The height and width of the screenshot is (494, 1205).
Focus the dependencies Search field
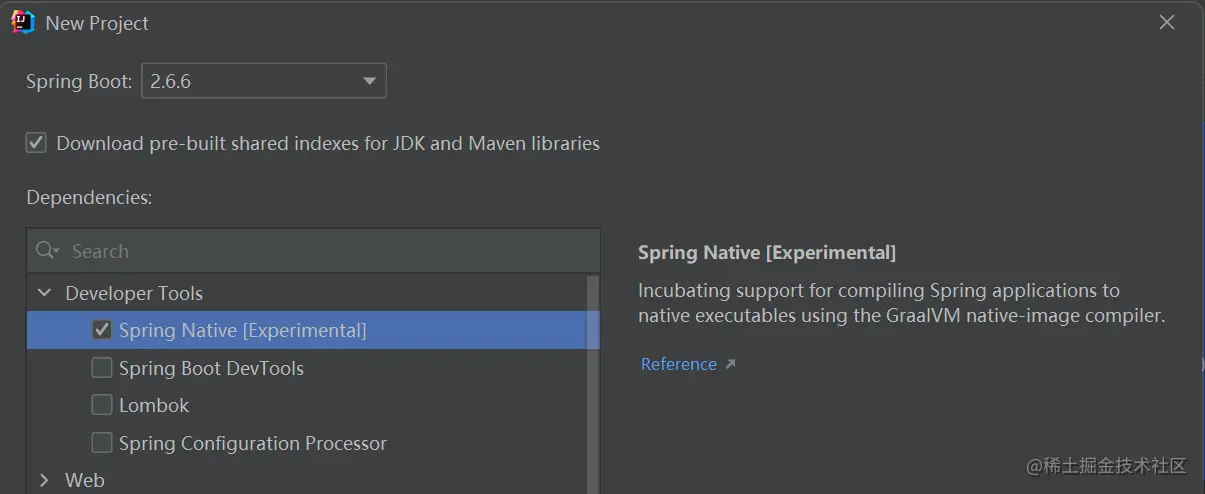pos(313,251)
